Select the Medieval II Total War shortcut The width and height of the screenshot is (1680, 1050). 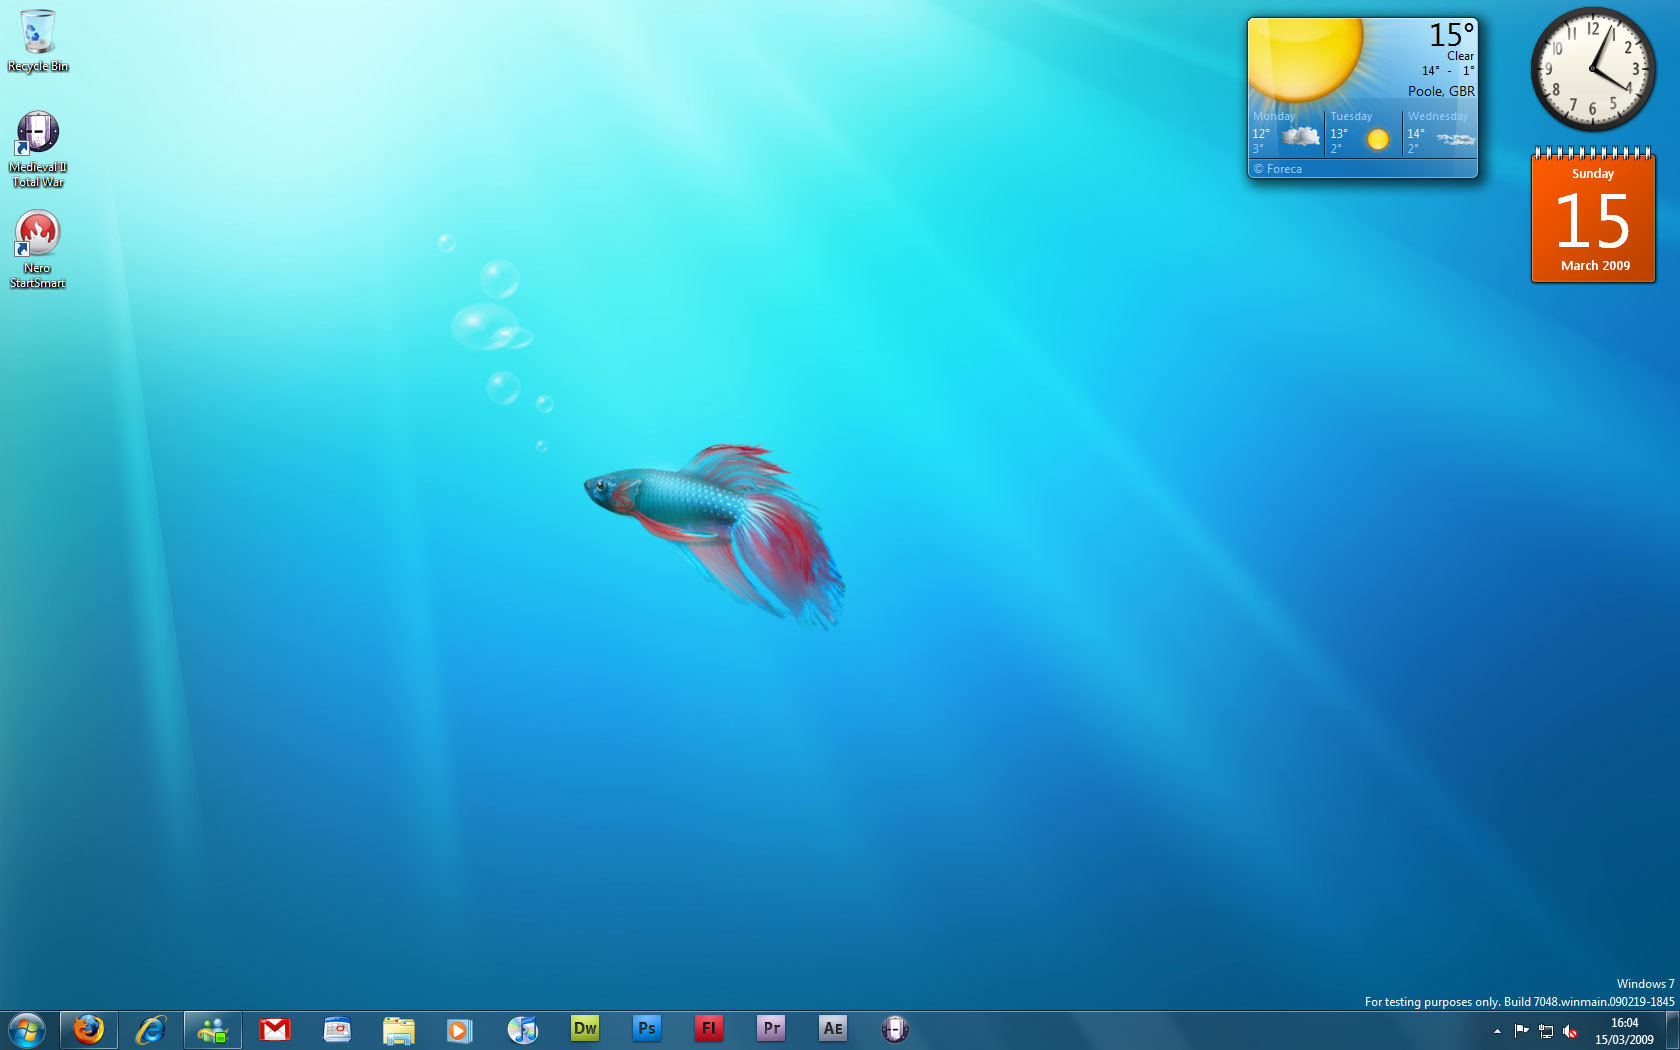pos(38,149)
